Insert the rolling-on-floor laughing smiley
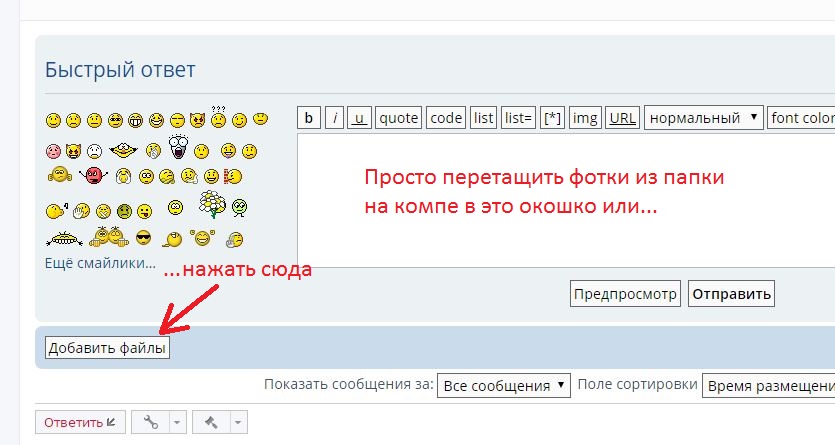The image size is (835, 445). [x=173, y=240]
